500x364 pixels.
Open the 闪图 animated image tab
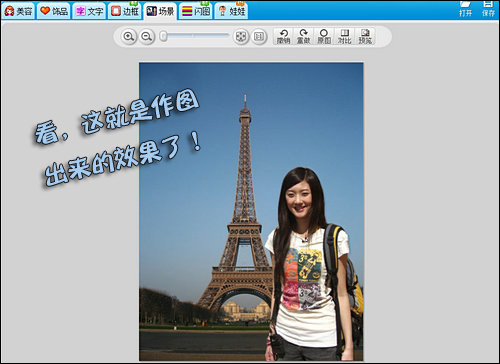196,11
